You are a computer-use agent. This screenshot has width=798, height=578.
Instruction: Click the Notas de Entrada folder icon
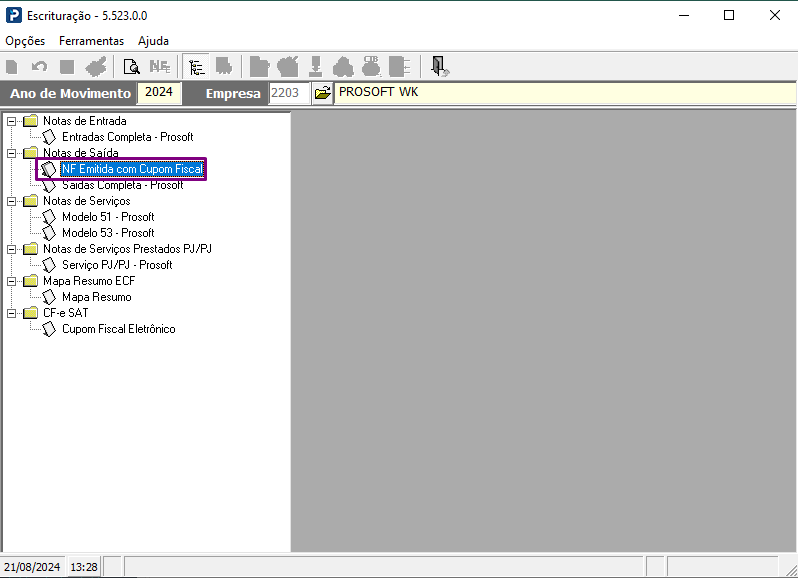pos(31,121)
